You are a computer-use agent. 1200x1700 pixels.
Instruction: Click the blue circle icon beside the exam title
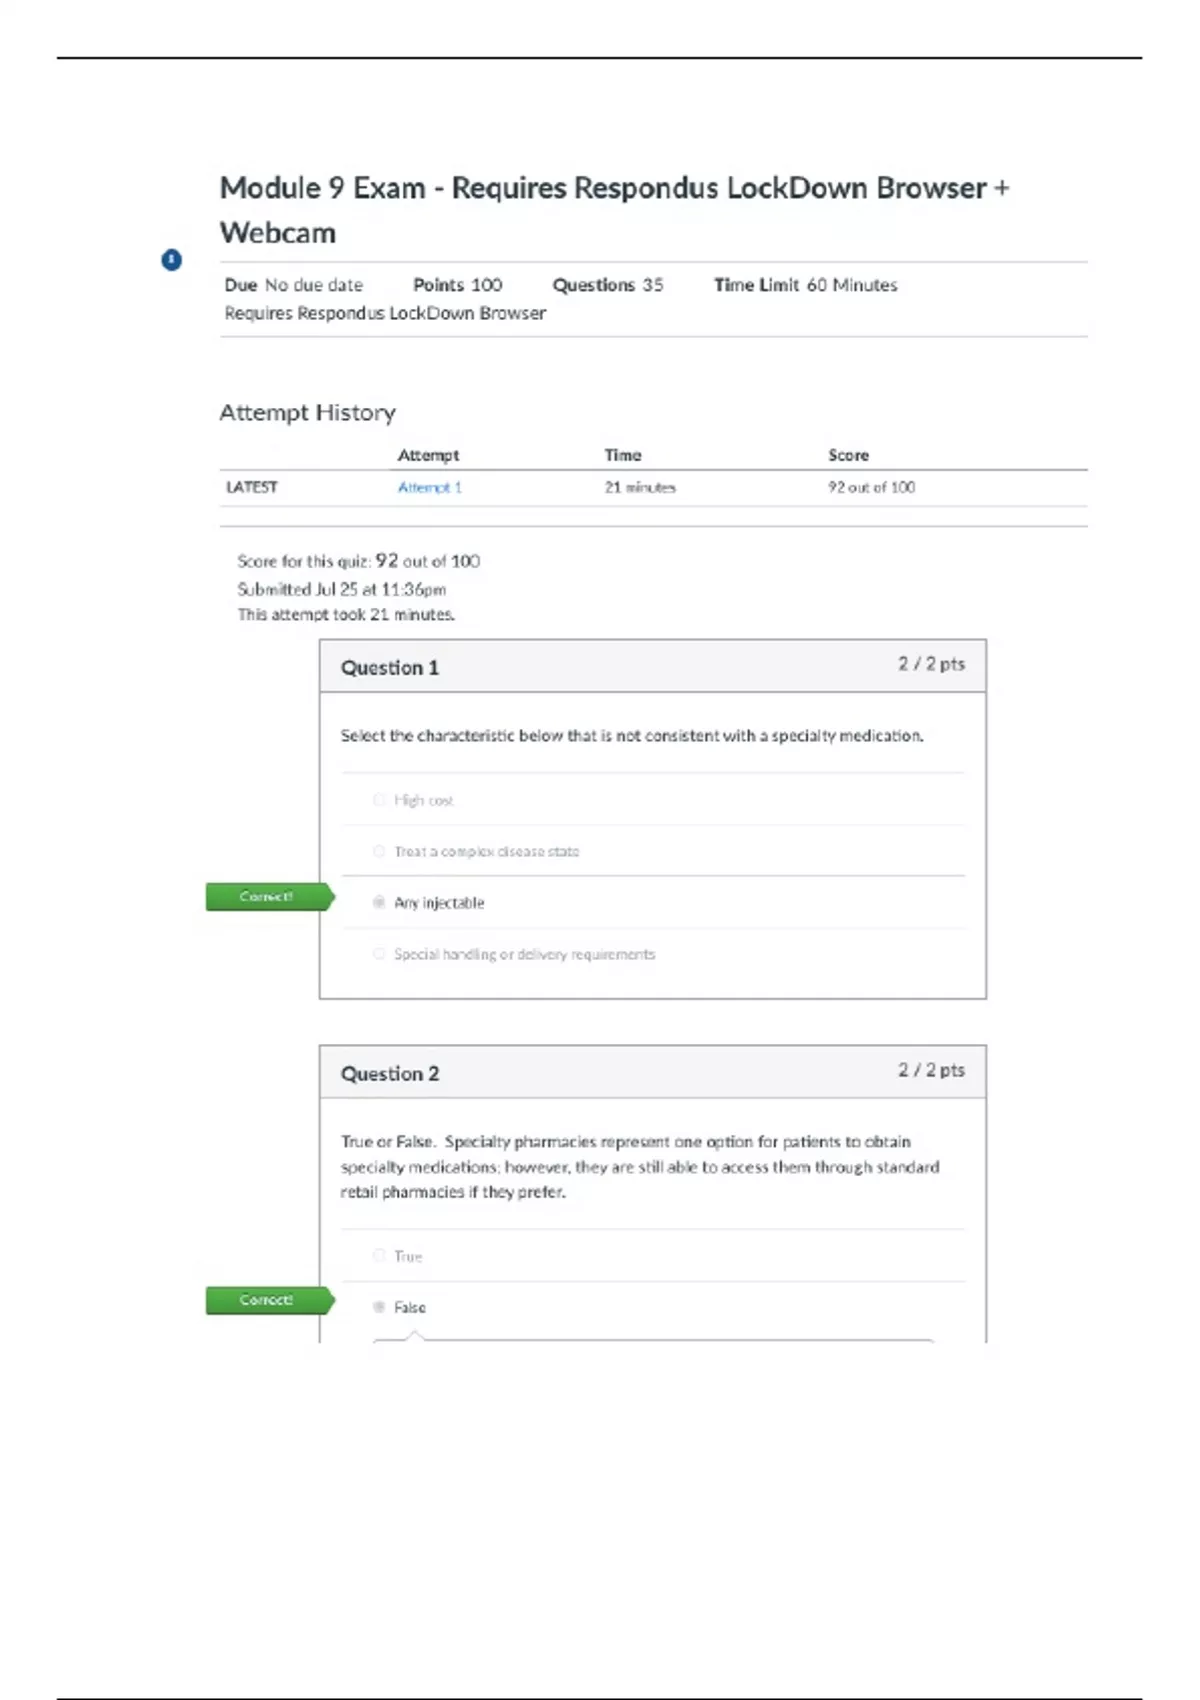click(x=172, y=260)
